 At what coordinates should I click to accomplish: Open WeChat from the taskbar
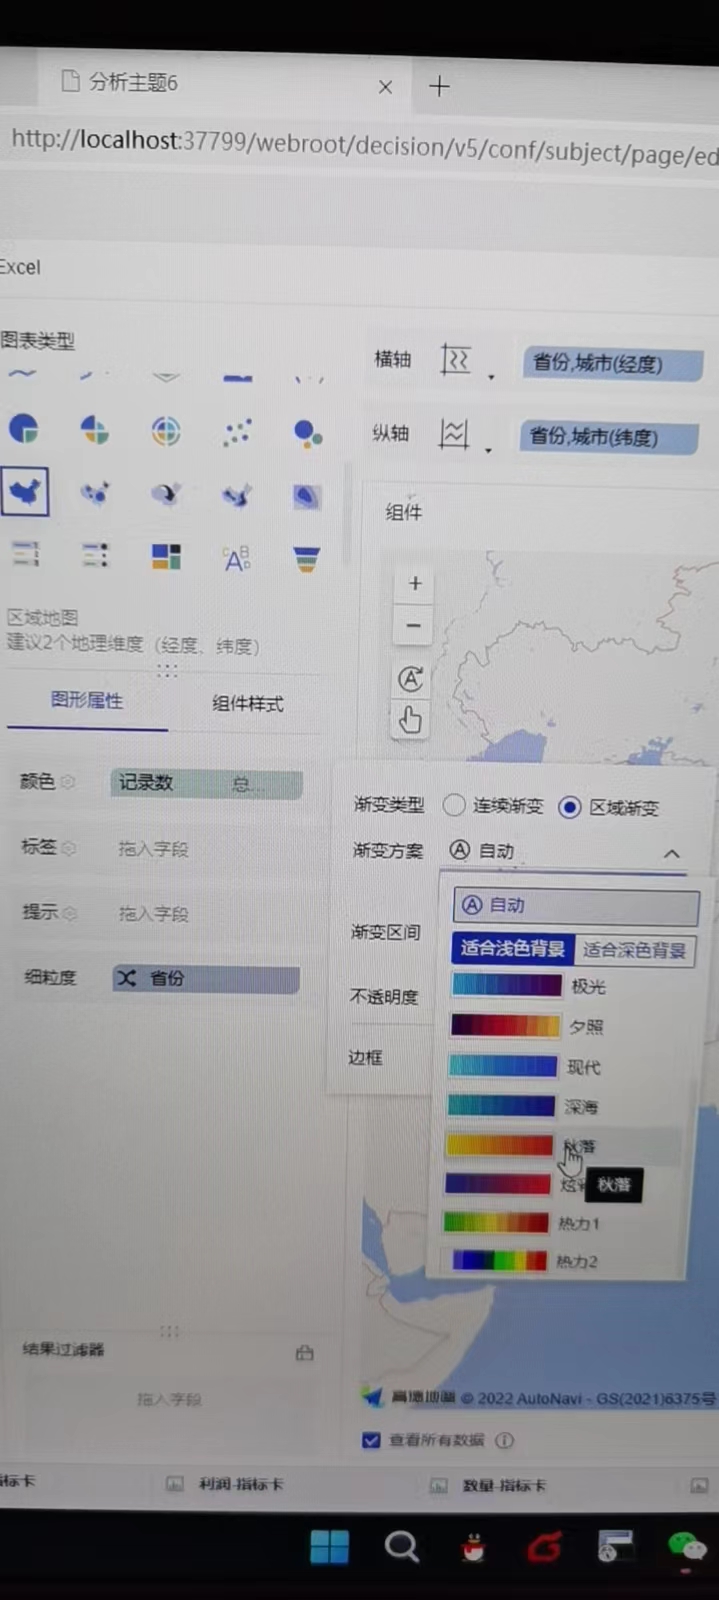click(x=687, y=1548)
